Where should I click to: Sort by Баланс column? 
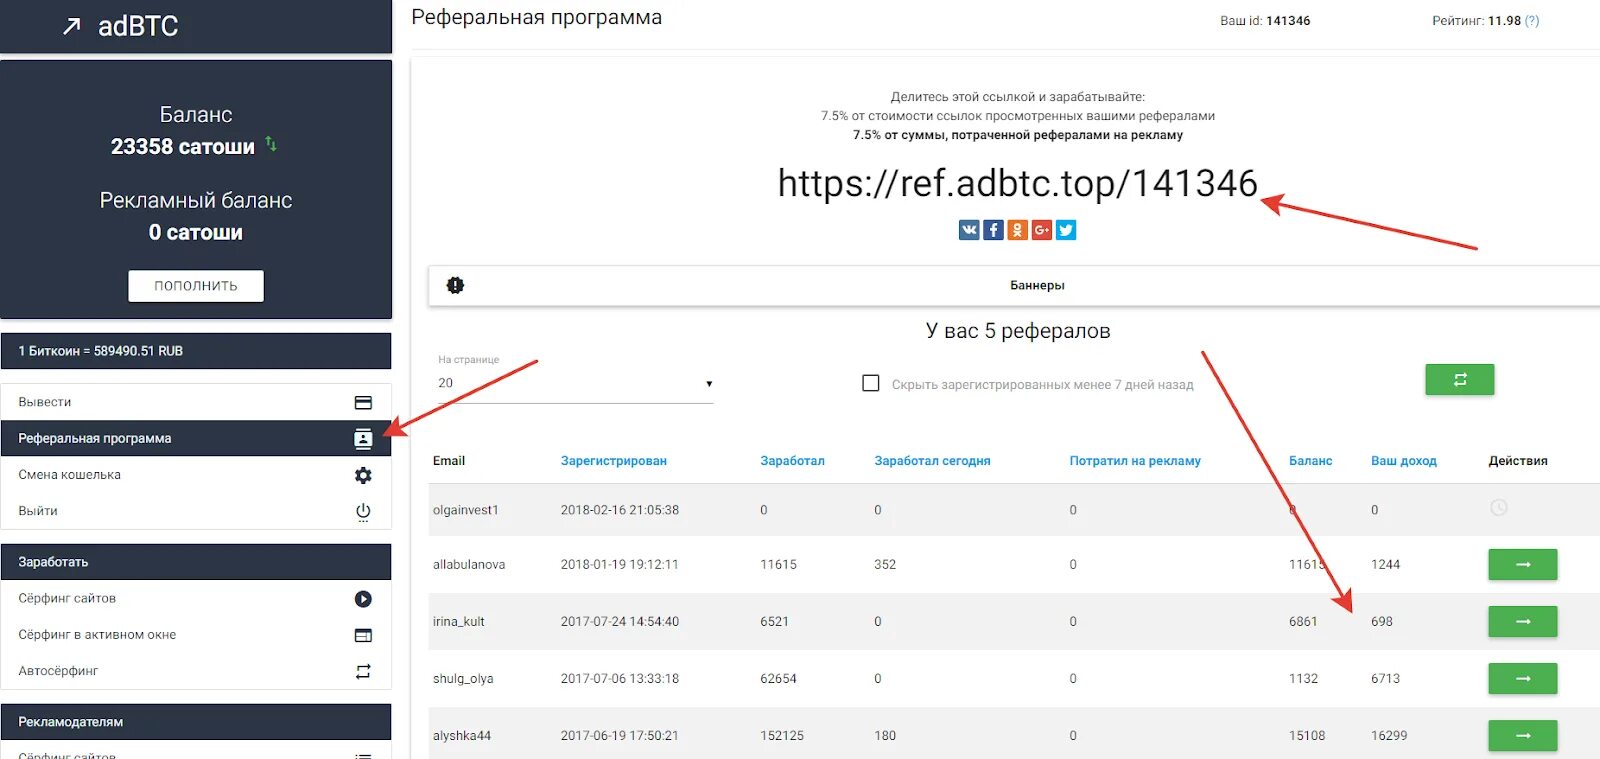[1310, 461]
